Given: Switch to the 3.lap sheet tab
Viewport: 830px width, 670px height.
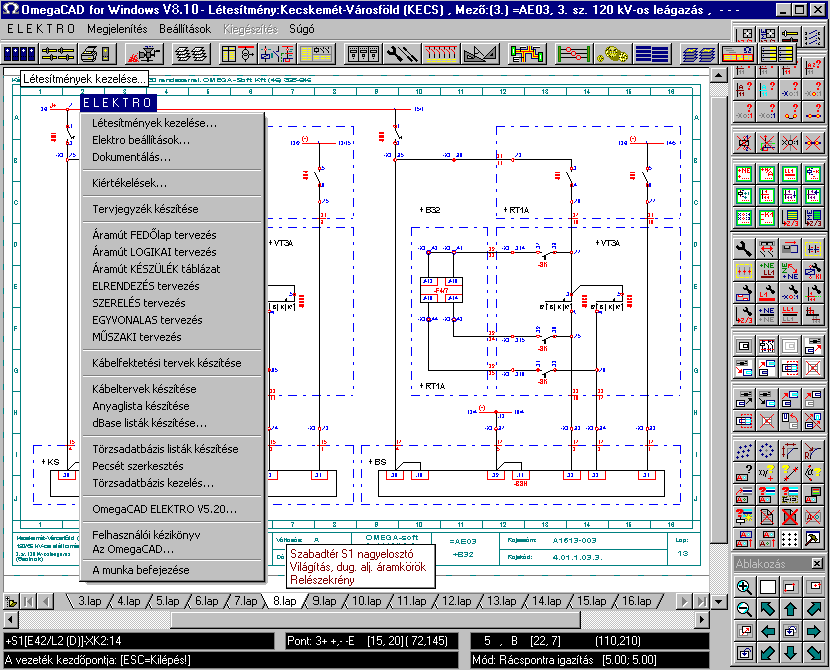Looking at the screenshot, I should pos(89,601).
